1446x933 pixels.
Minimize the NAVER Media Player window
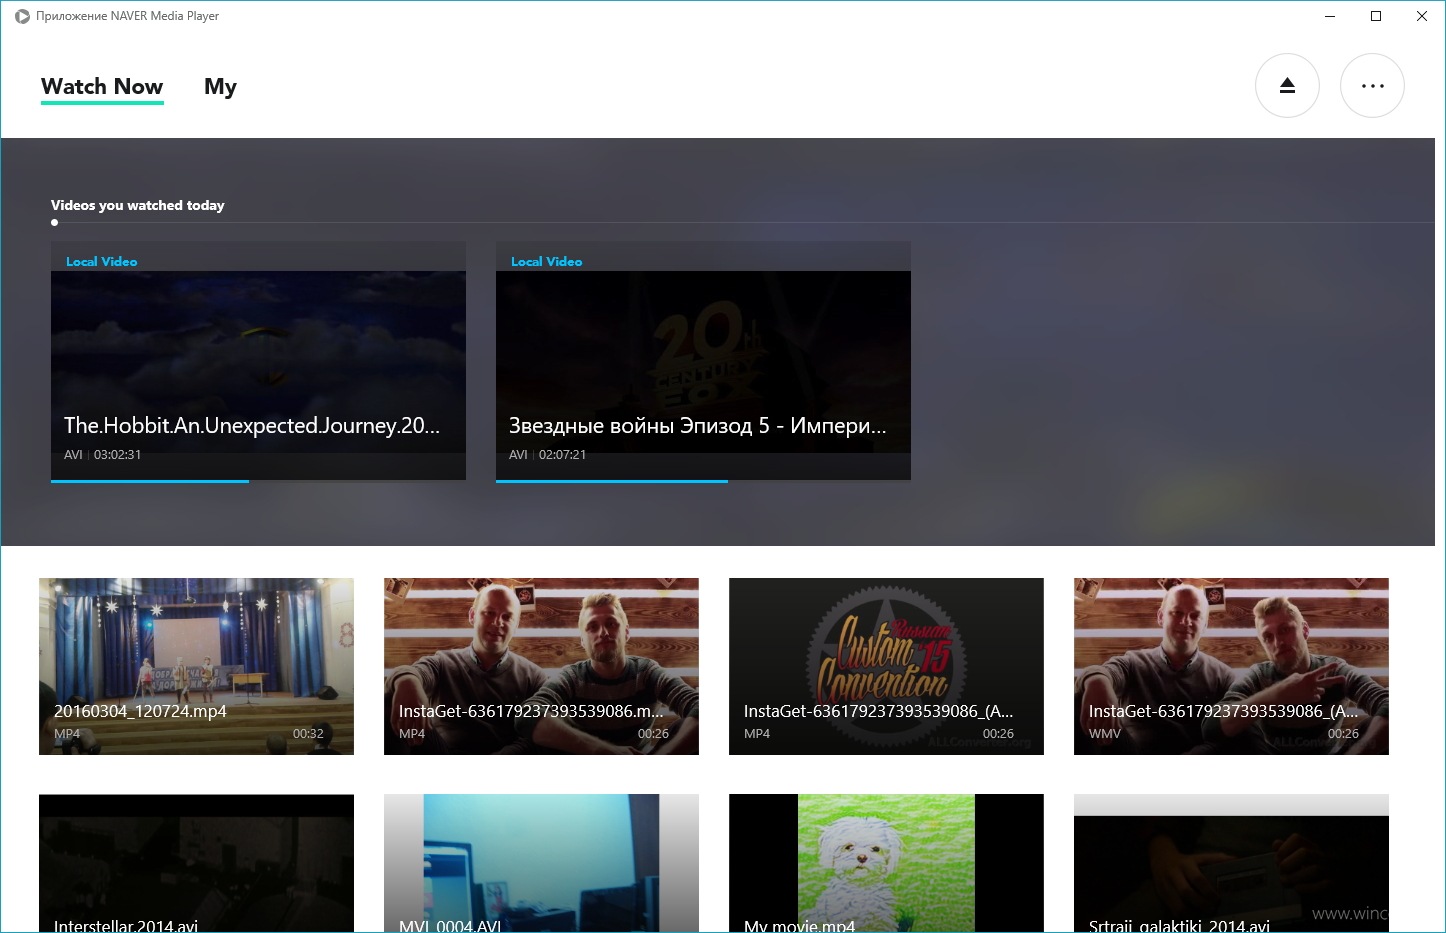coord(1330,16)
